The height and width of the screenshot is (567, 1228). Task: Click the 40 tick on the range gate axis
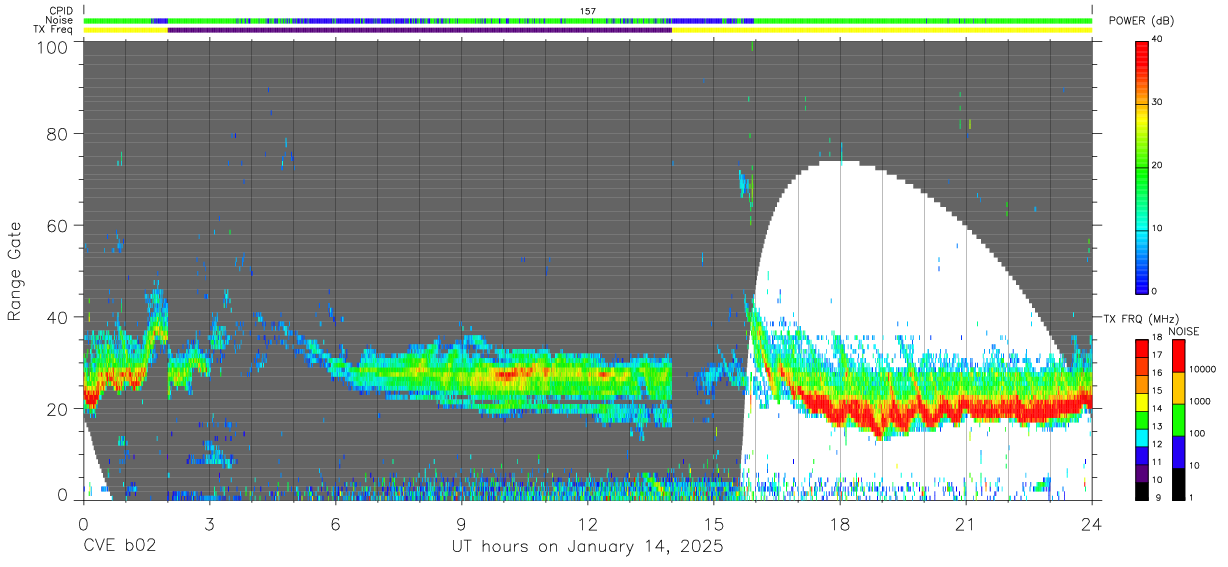[57, 317]
